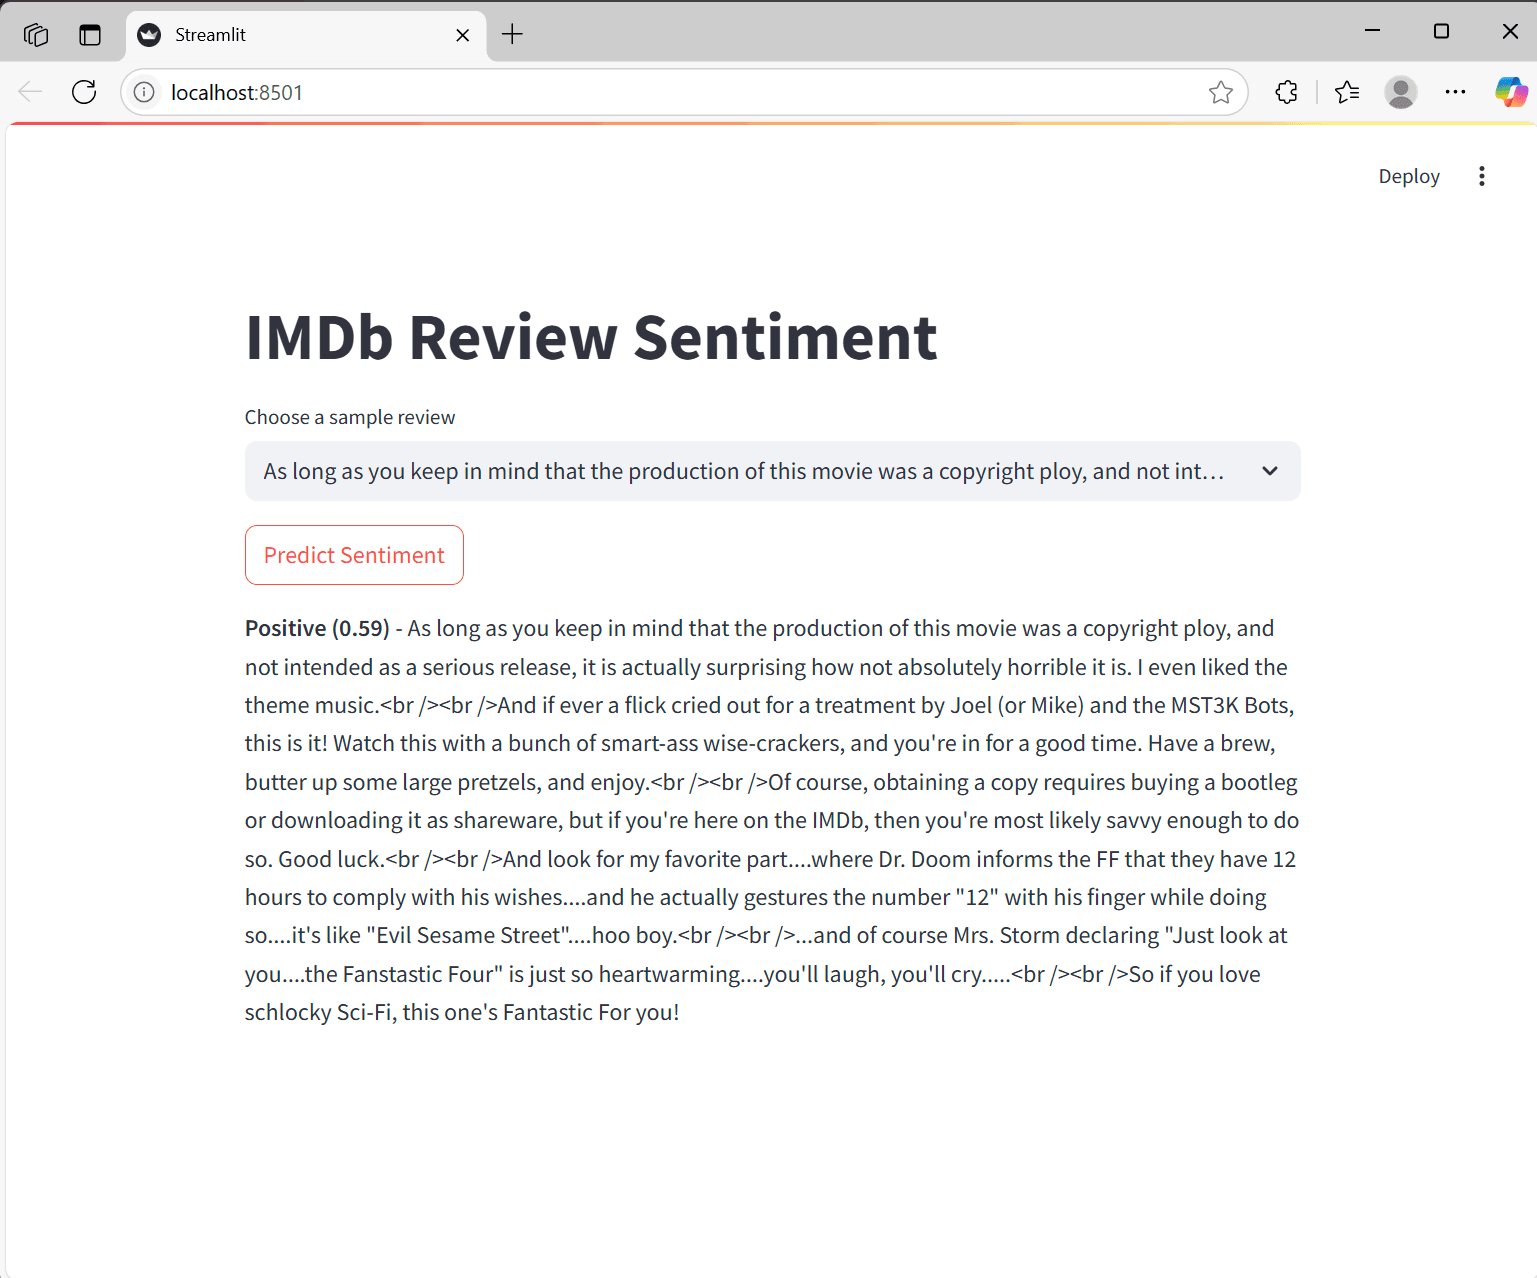Click the browser back arrow
The width and height of the screenshot is (1537, 1278).
[x=30, y=92]
